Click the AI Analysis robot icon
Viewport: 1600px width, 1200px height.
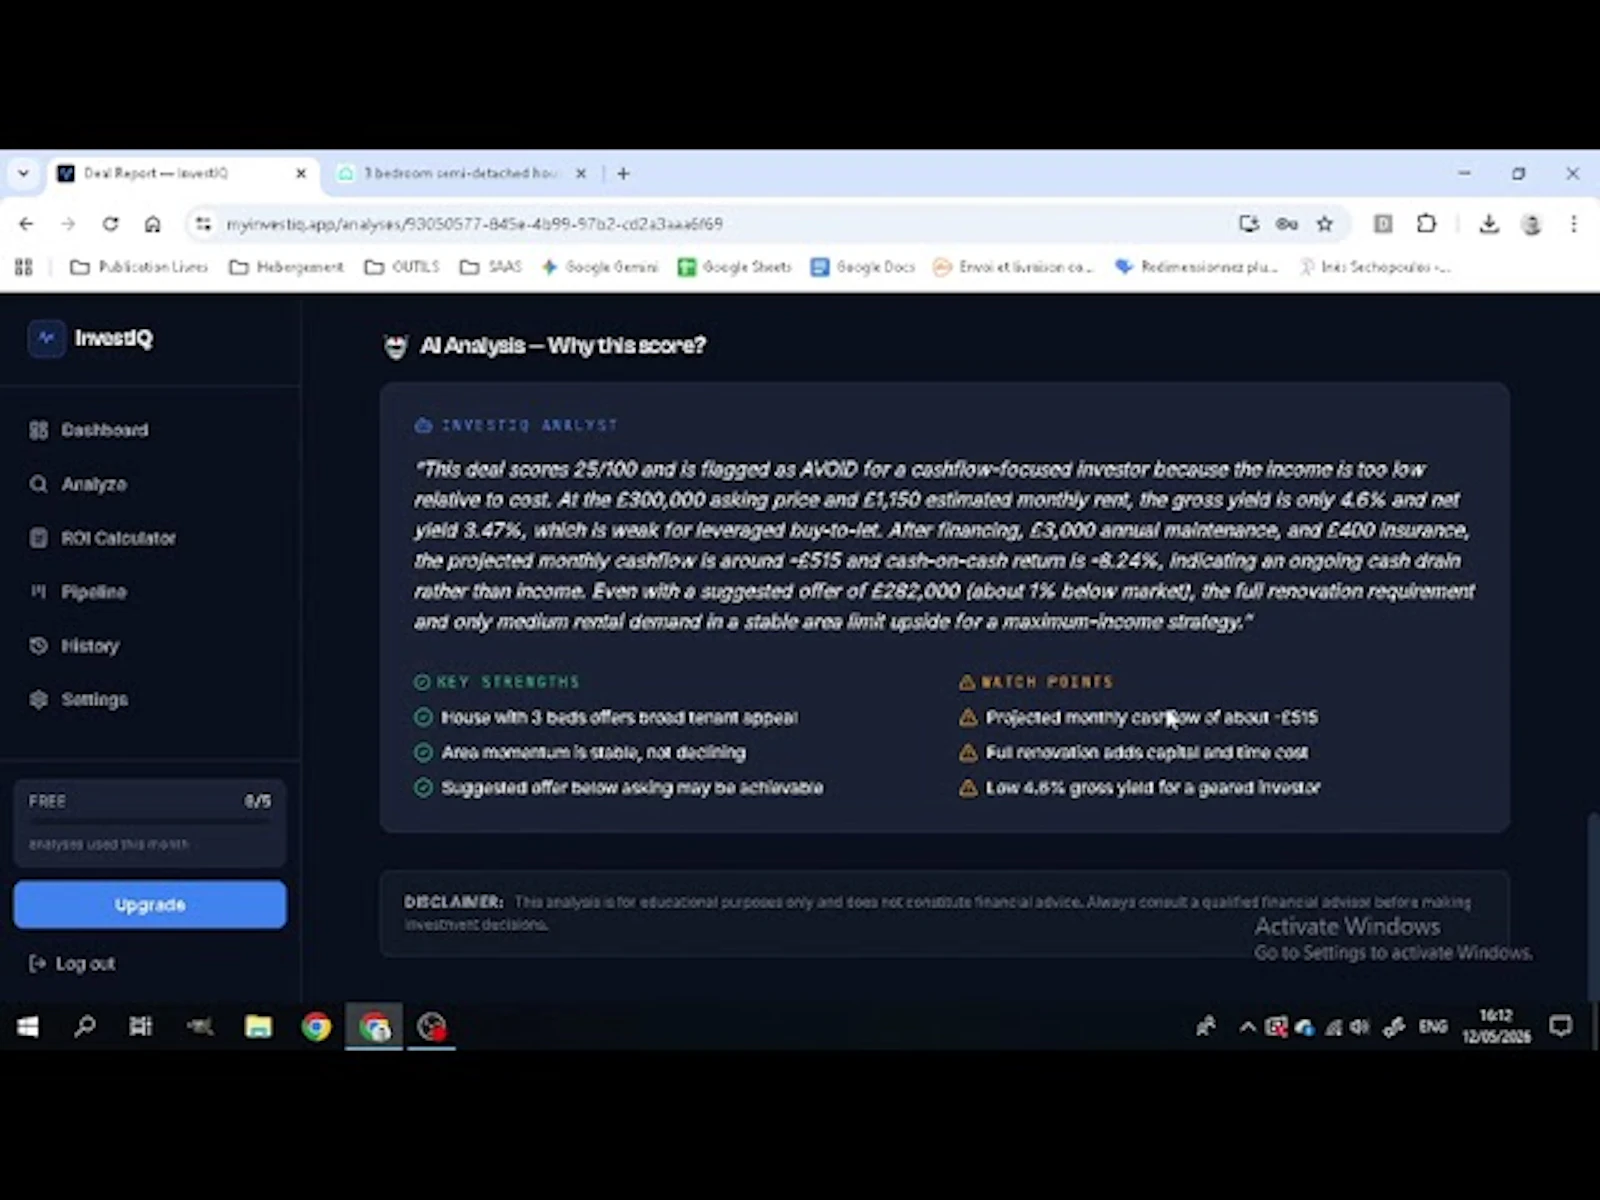click(x=396, y=347)
